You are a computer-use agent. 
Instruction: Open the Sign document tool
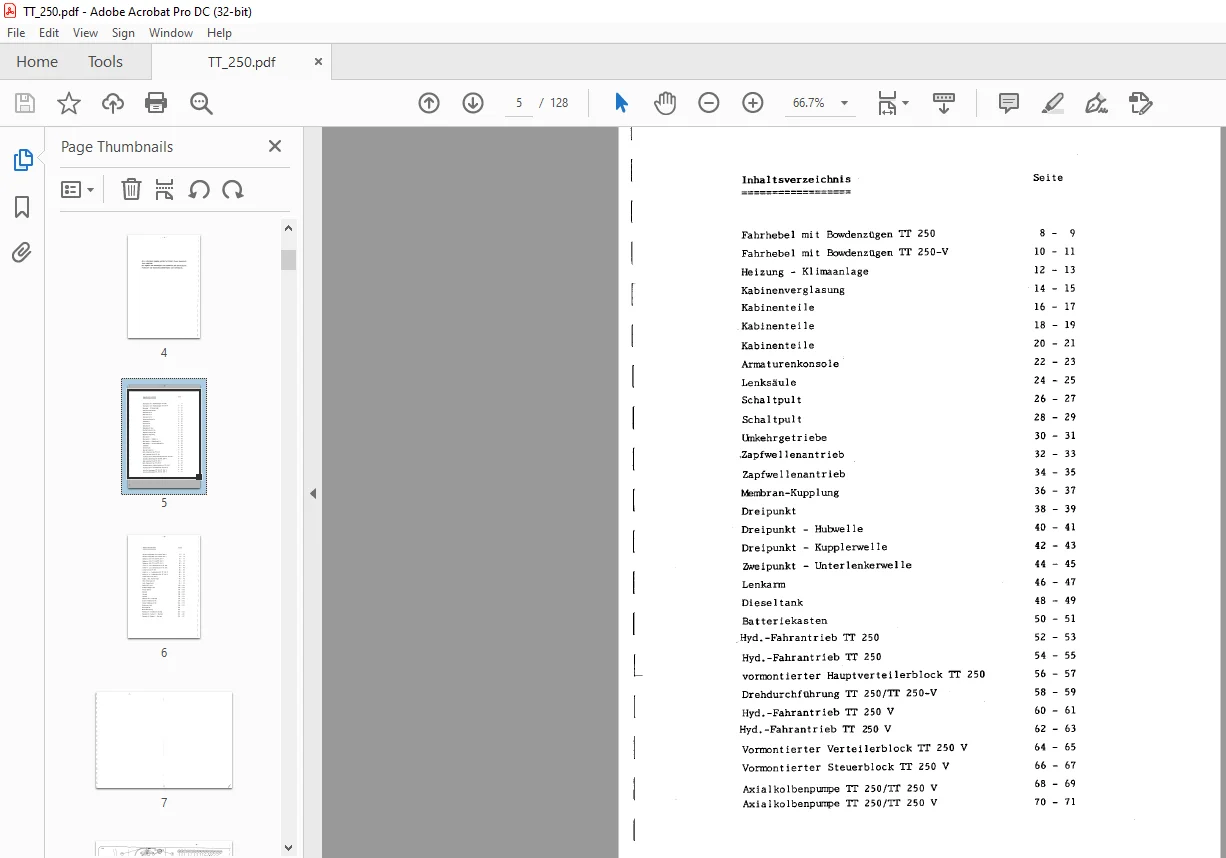coord(1097,103)
